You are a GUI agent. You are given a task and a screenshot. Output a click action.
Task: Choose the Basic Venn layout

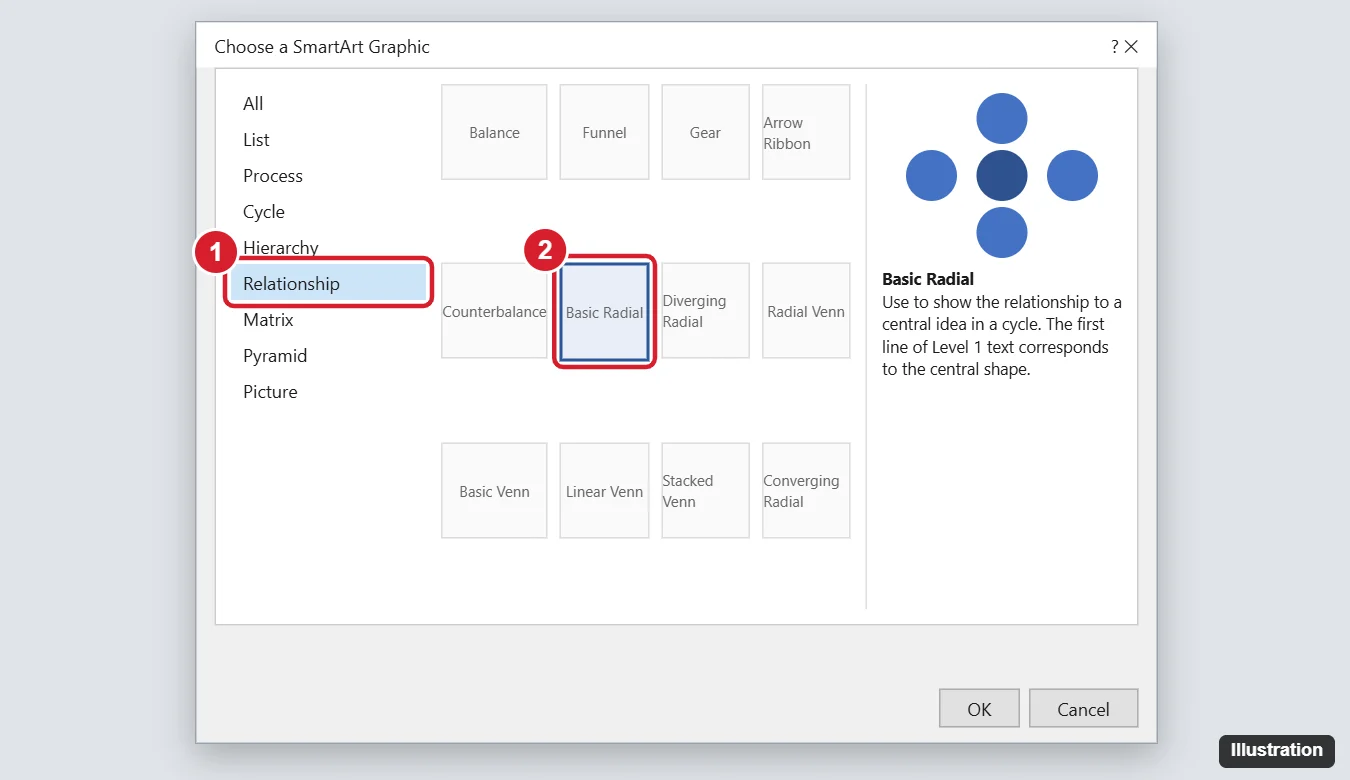494,491
